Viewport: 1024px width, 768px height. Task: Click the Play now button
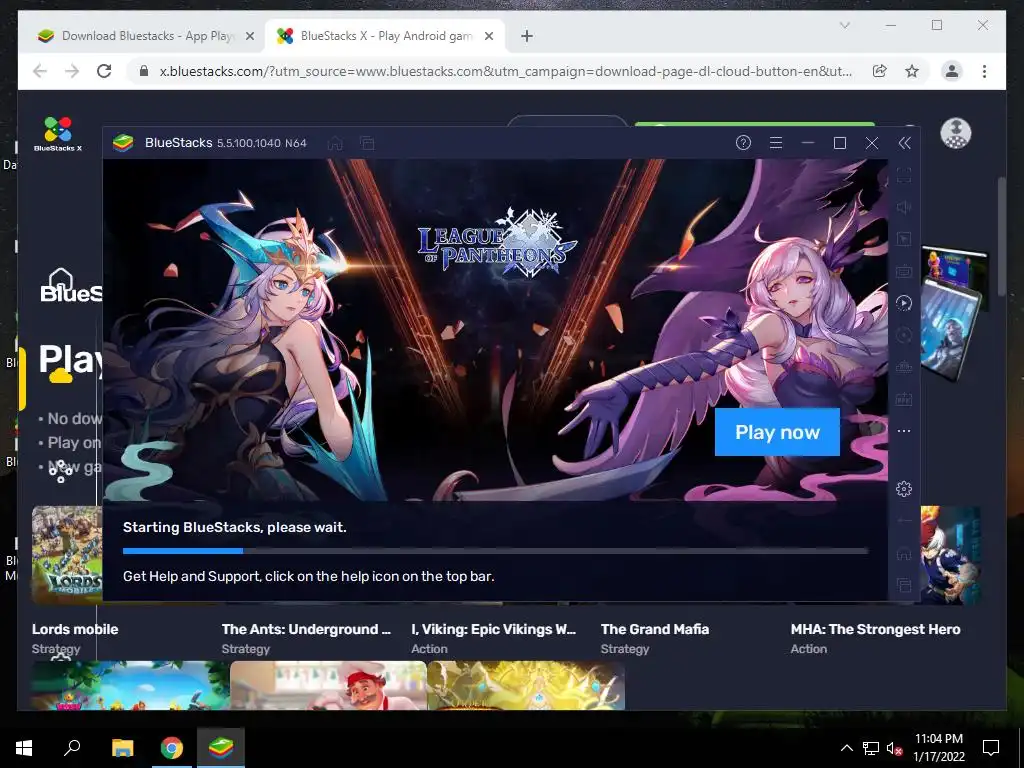click(777, 432)
